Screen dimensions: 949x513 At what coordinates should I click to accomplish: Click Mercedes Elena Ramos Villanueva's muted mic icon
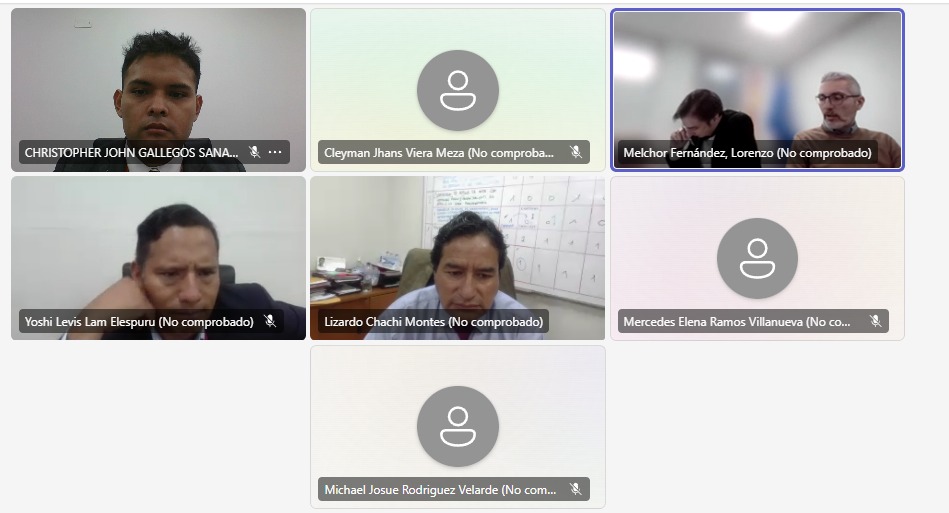(x=875, y=321)
